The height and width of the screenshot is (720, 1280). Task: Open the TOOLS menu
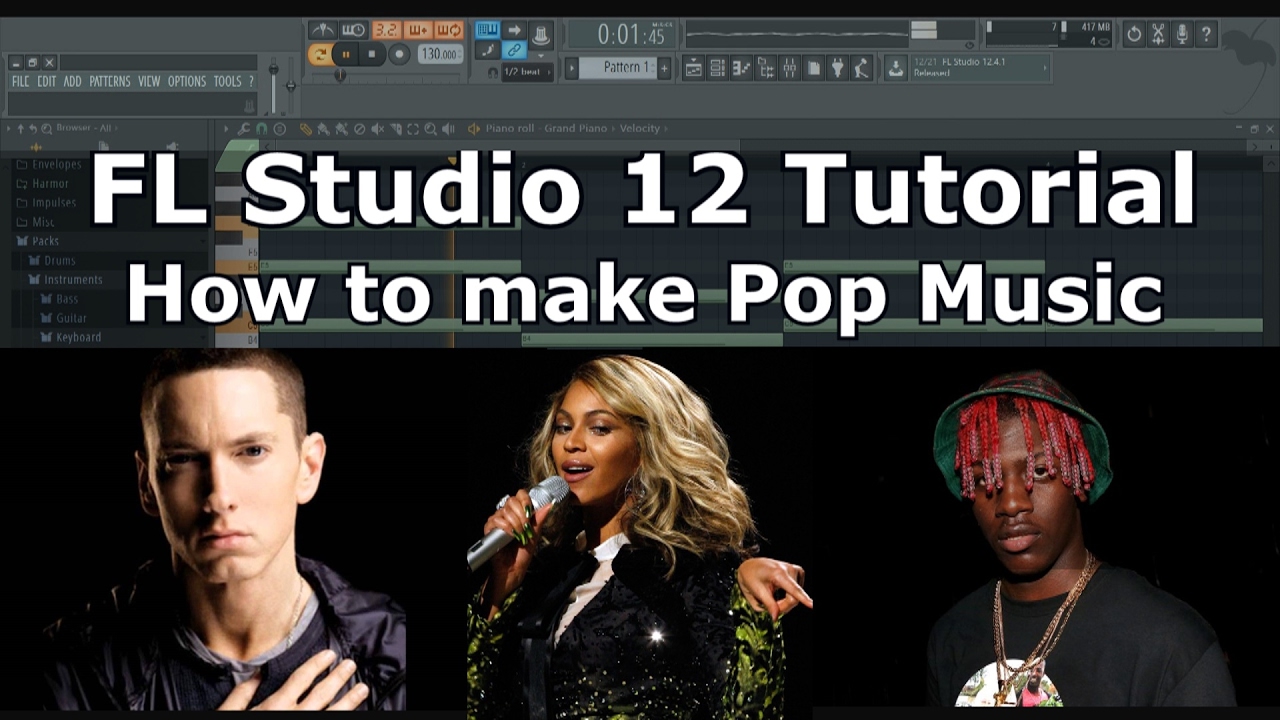[x=227, y=81]
